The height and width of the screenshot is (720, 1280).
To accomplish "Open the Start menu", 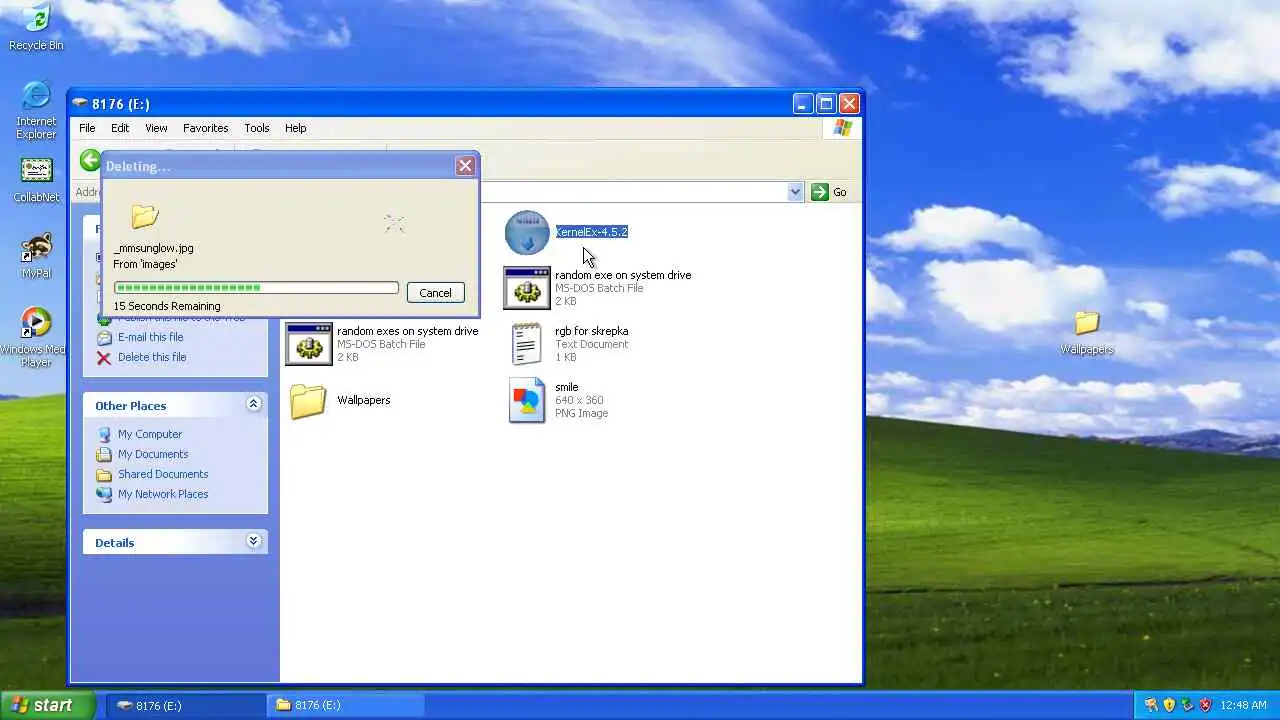I will pyautogui.click(x=47, y=705).
